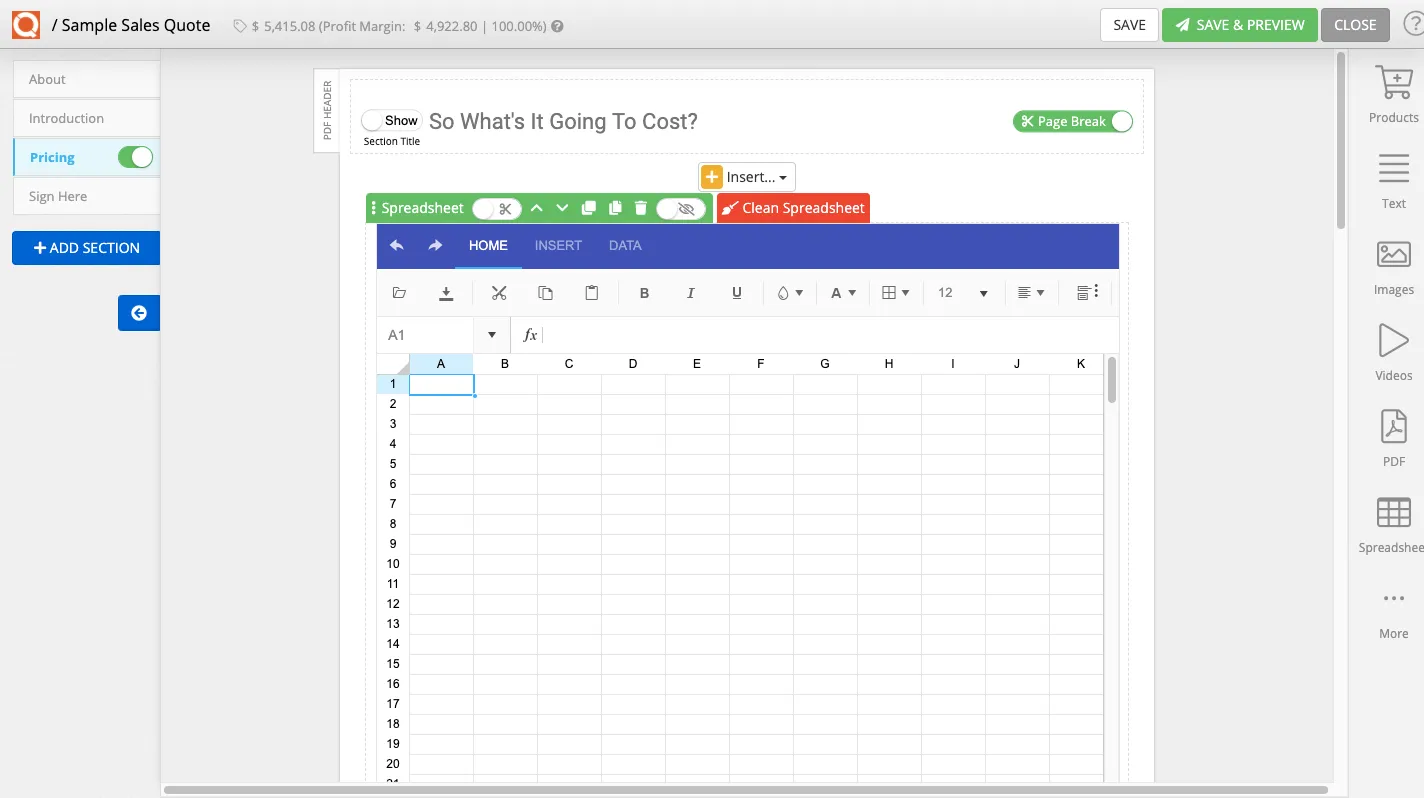Click the Clean Spreadsheet button
The height and width of the screenshot is (798, 1424).
tap(792, 208)
